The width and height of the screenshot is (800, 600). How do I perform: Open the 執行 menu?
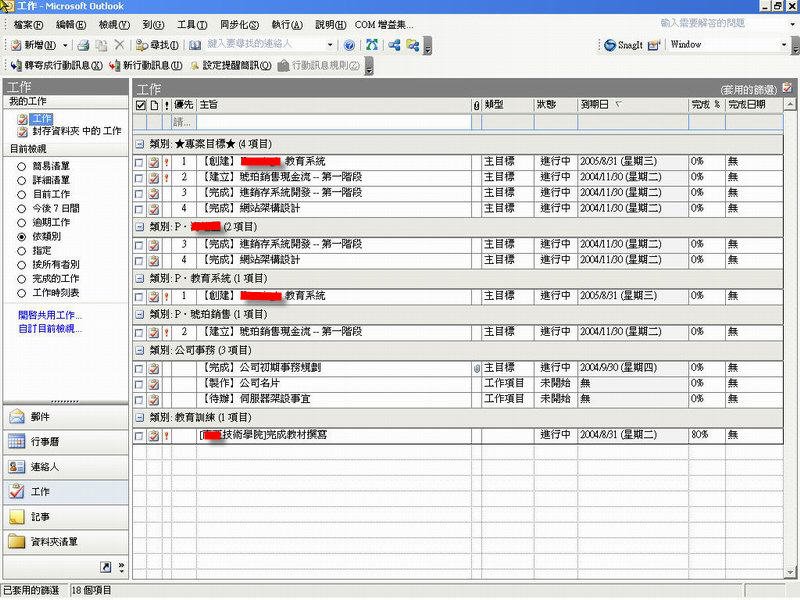tap(287, 24)
